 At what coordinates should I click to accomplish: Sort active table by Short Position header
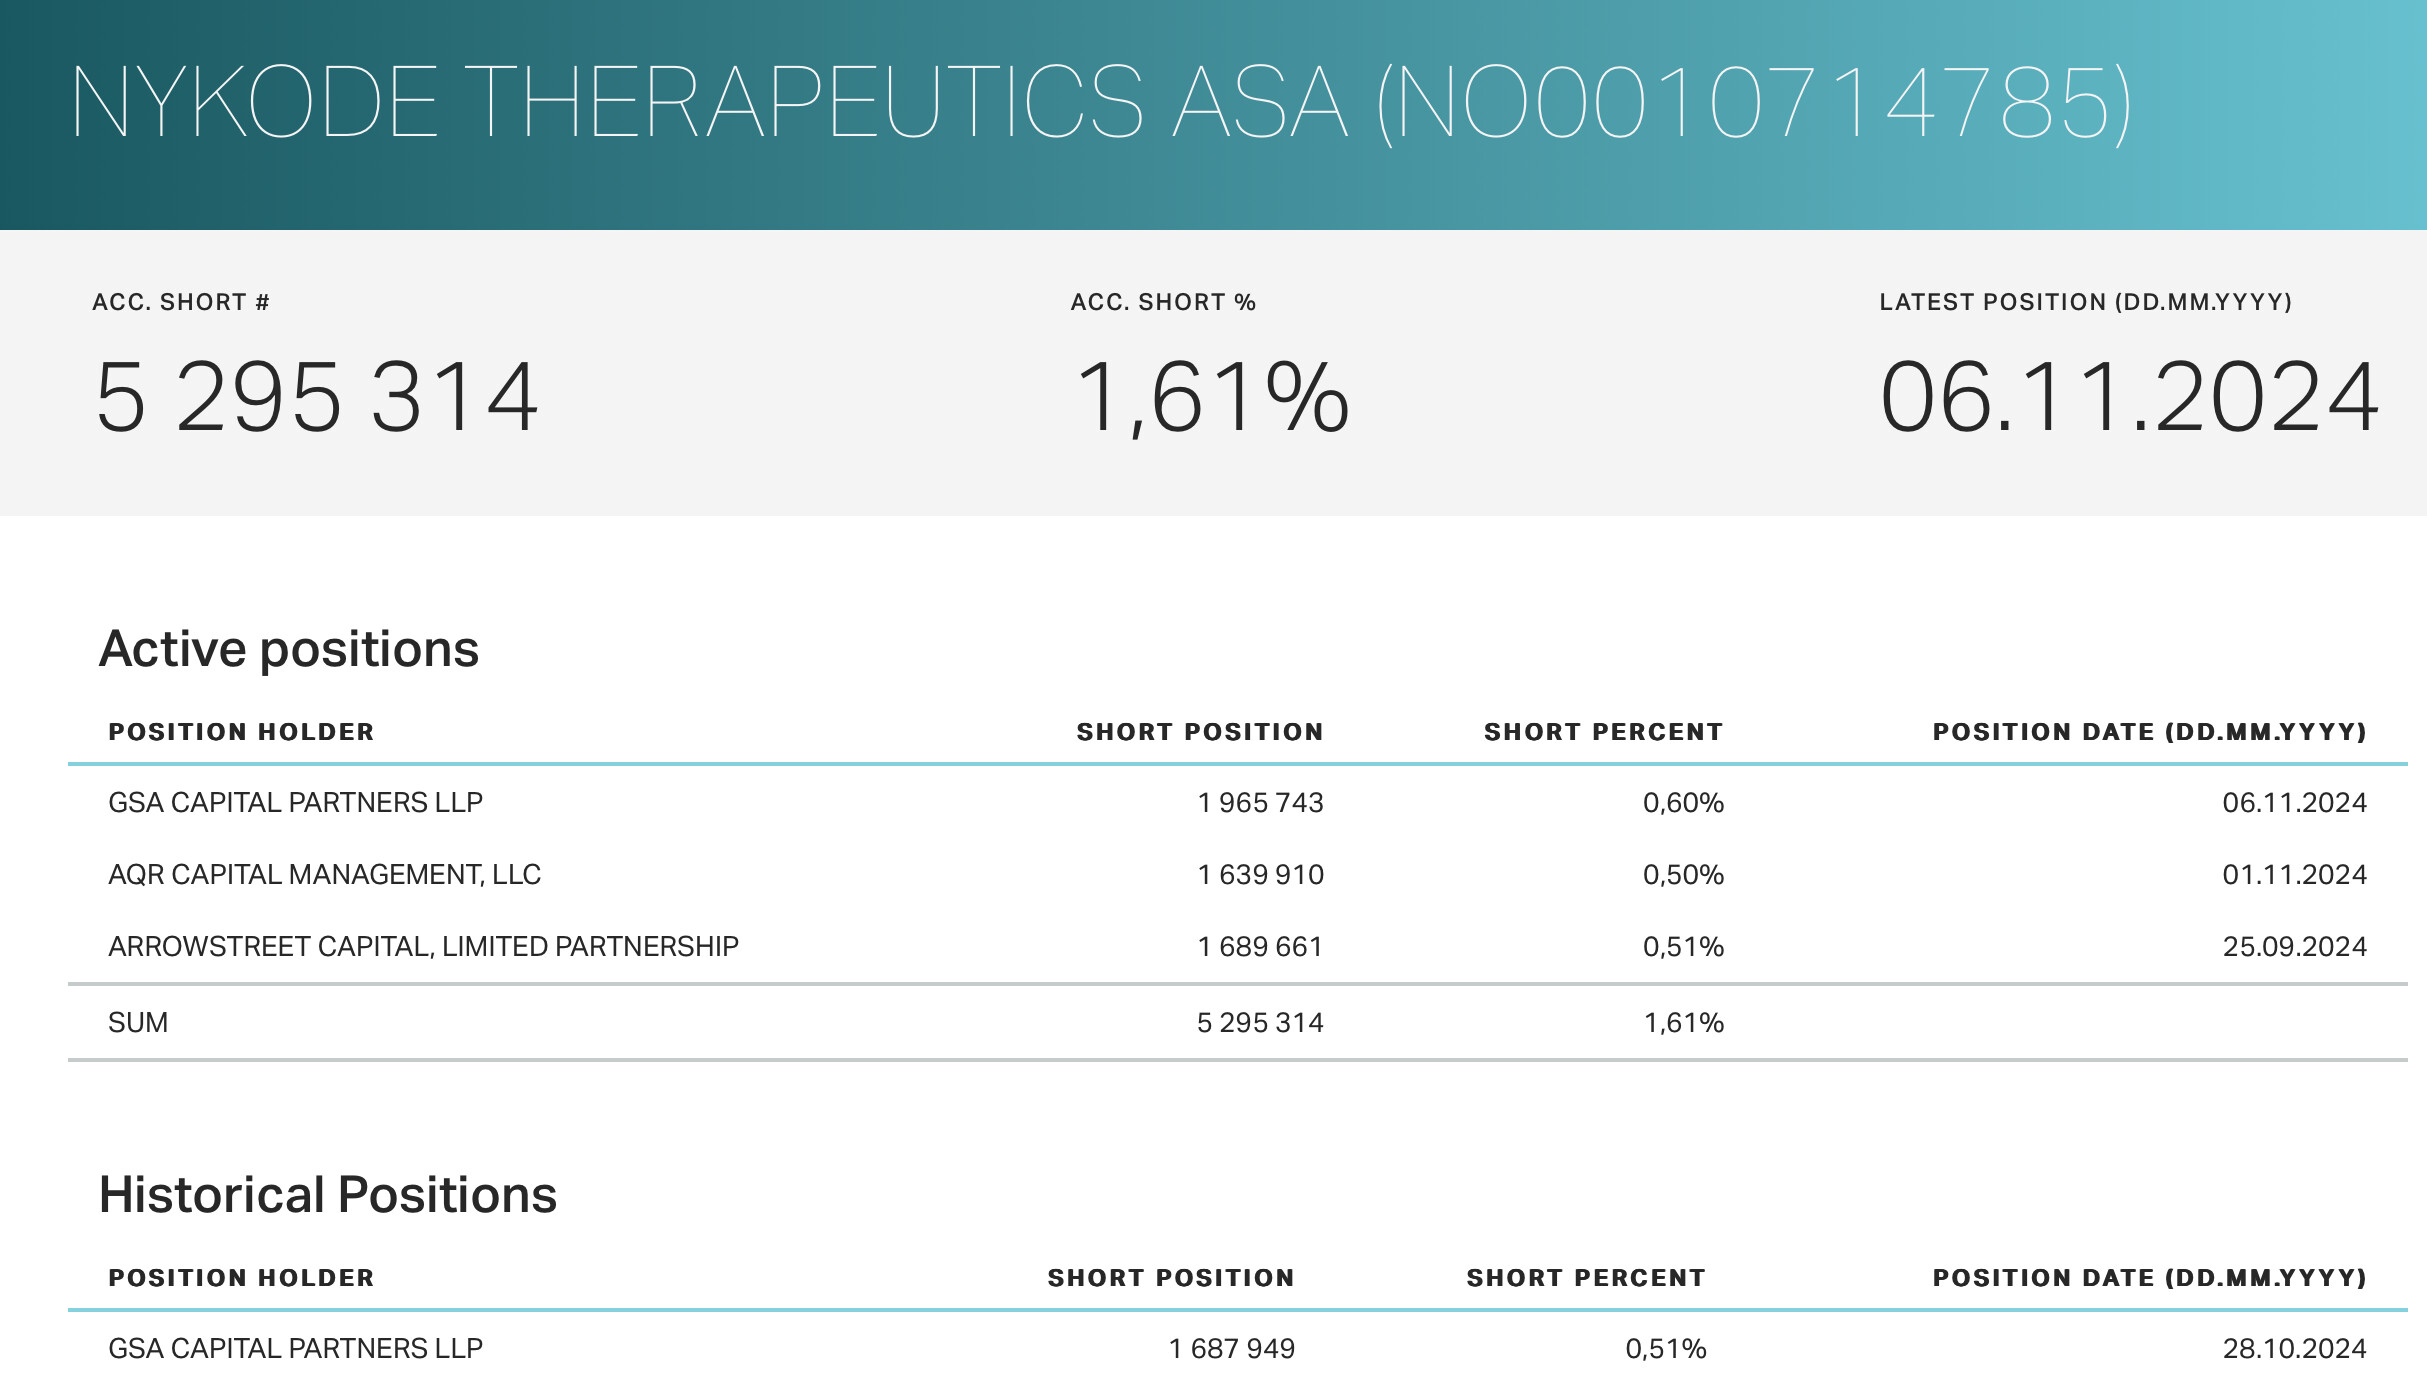pyautogui.click(x=1199, y=732)
